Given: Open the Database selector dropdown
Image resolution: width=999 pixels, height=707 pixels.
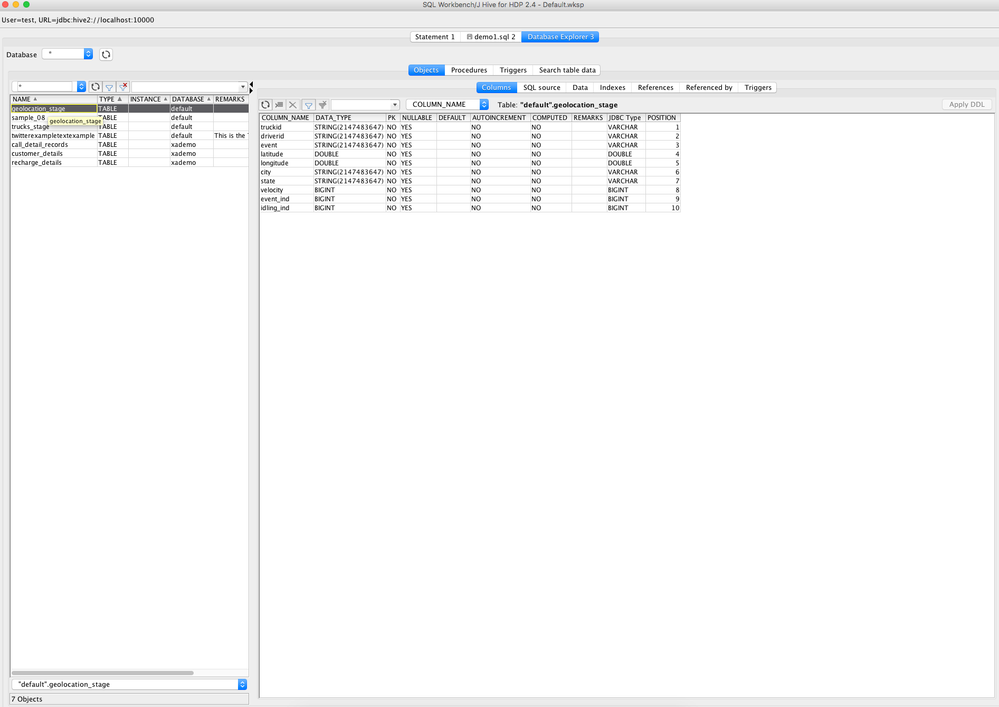Looking at the screenshot, I should point(87,54).
